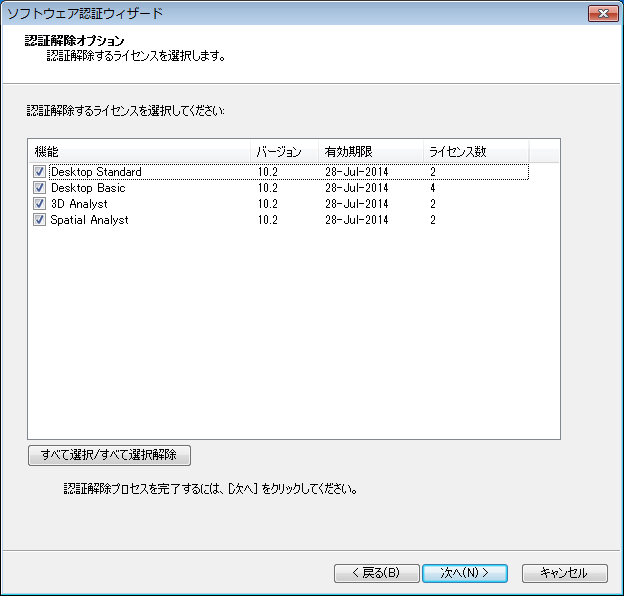Image resolution: width=624 pixels, height=596 pixels.
Task: Select the 3D Analyst row text
Action: click(79, 204)
